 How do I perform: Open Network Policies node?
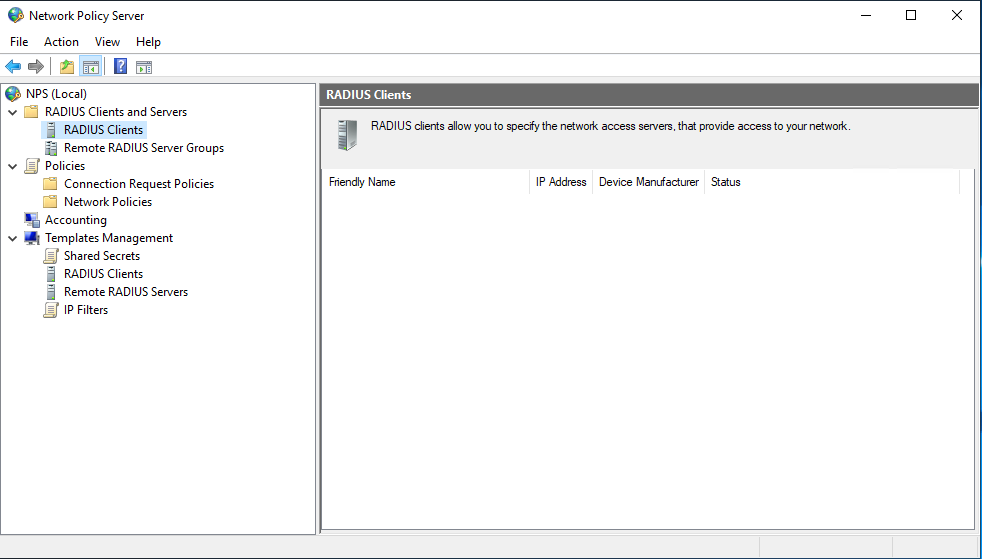pos(108,202)
